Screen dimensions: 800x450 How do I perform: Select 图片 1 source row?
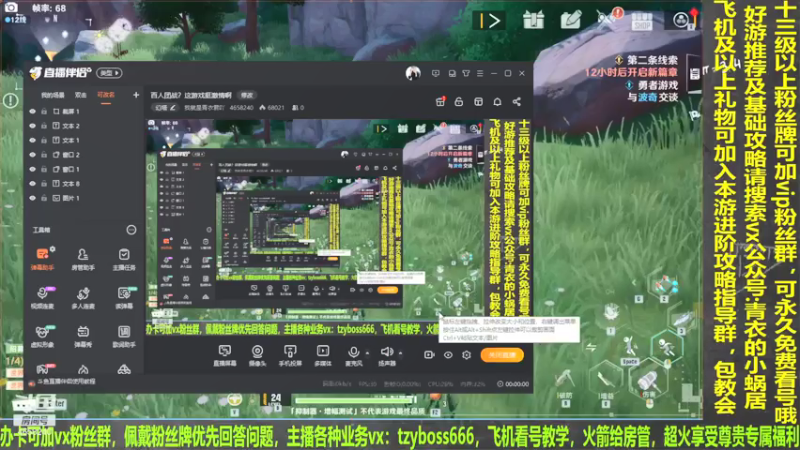click(84, 197)
